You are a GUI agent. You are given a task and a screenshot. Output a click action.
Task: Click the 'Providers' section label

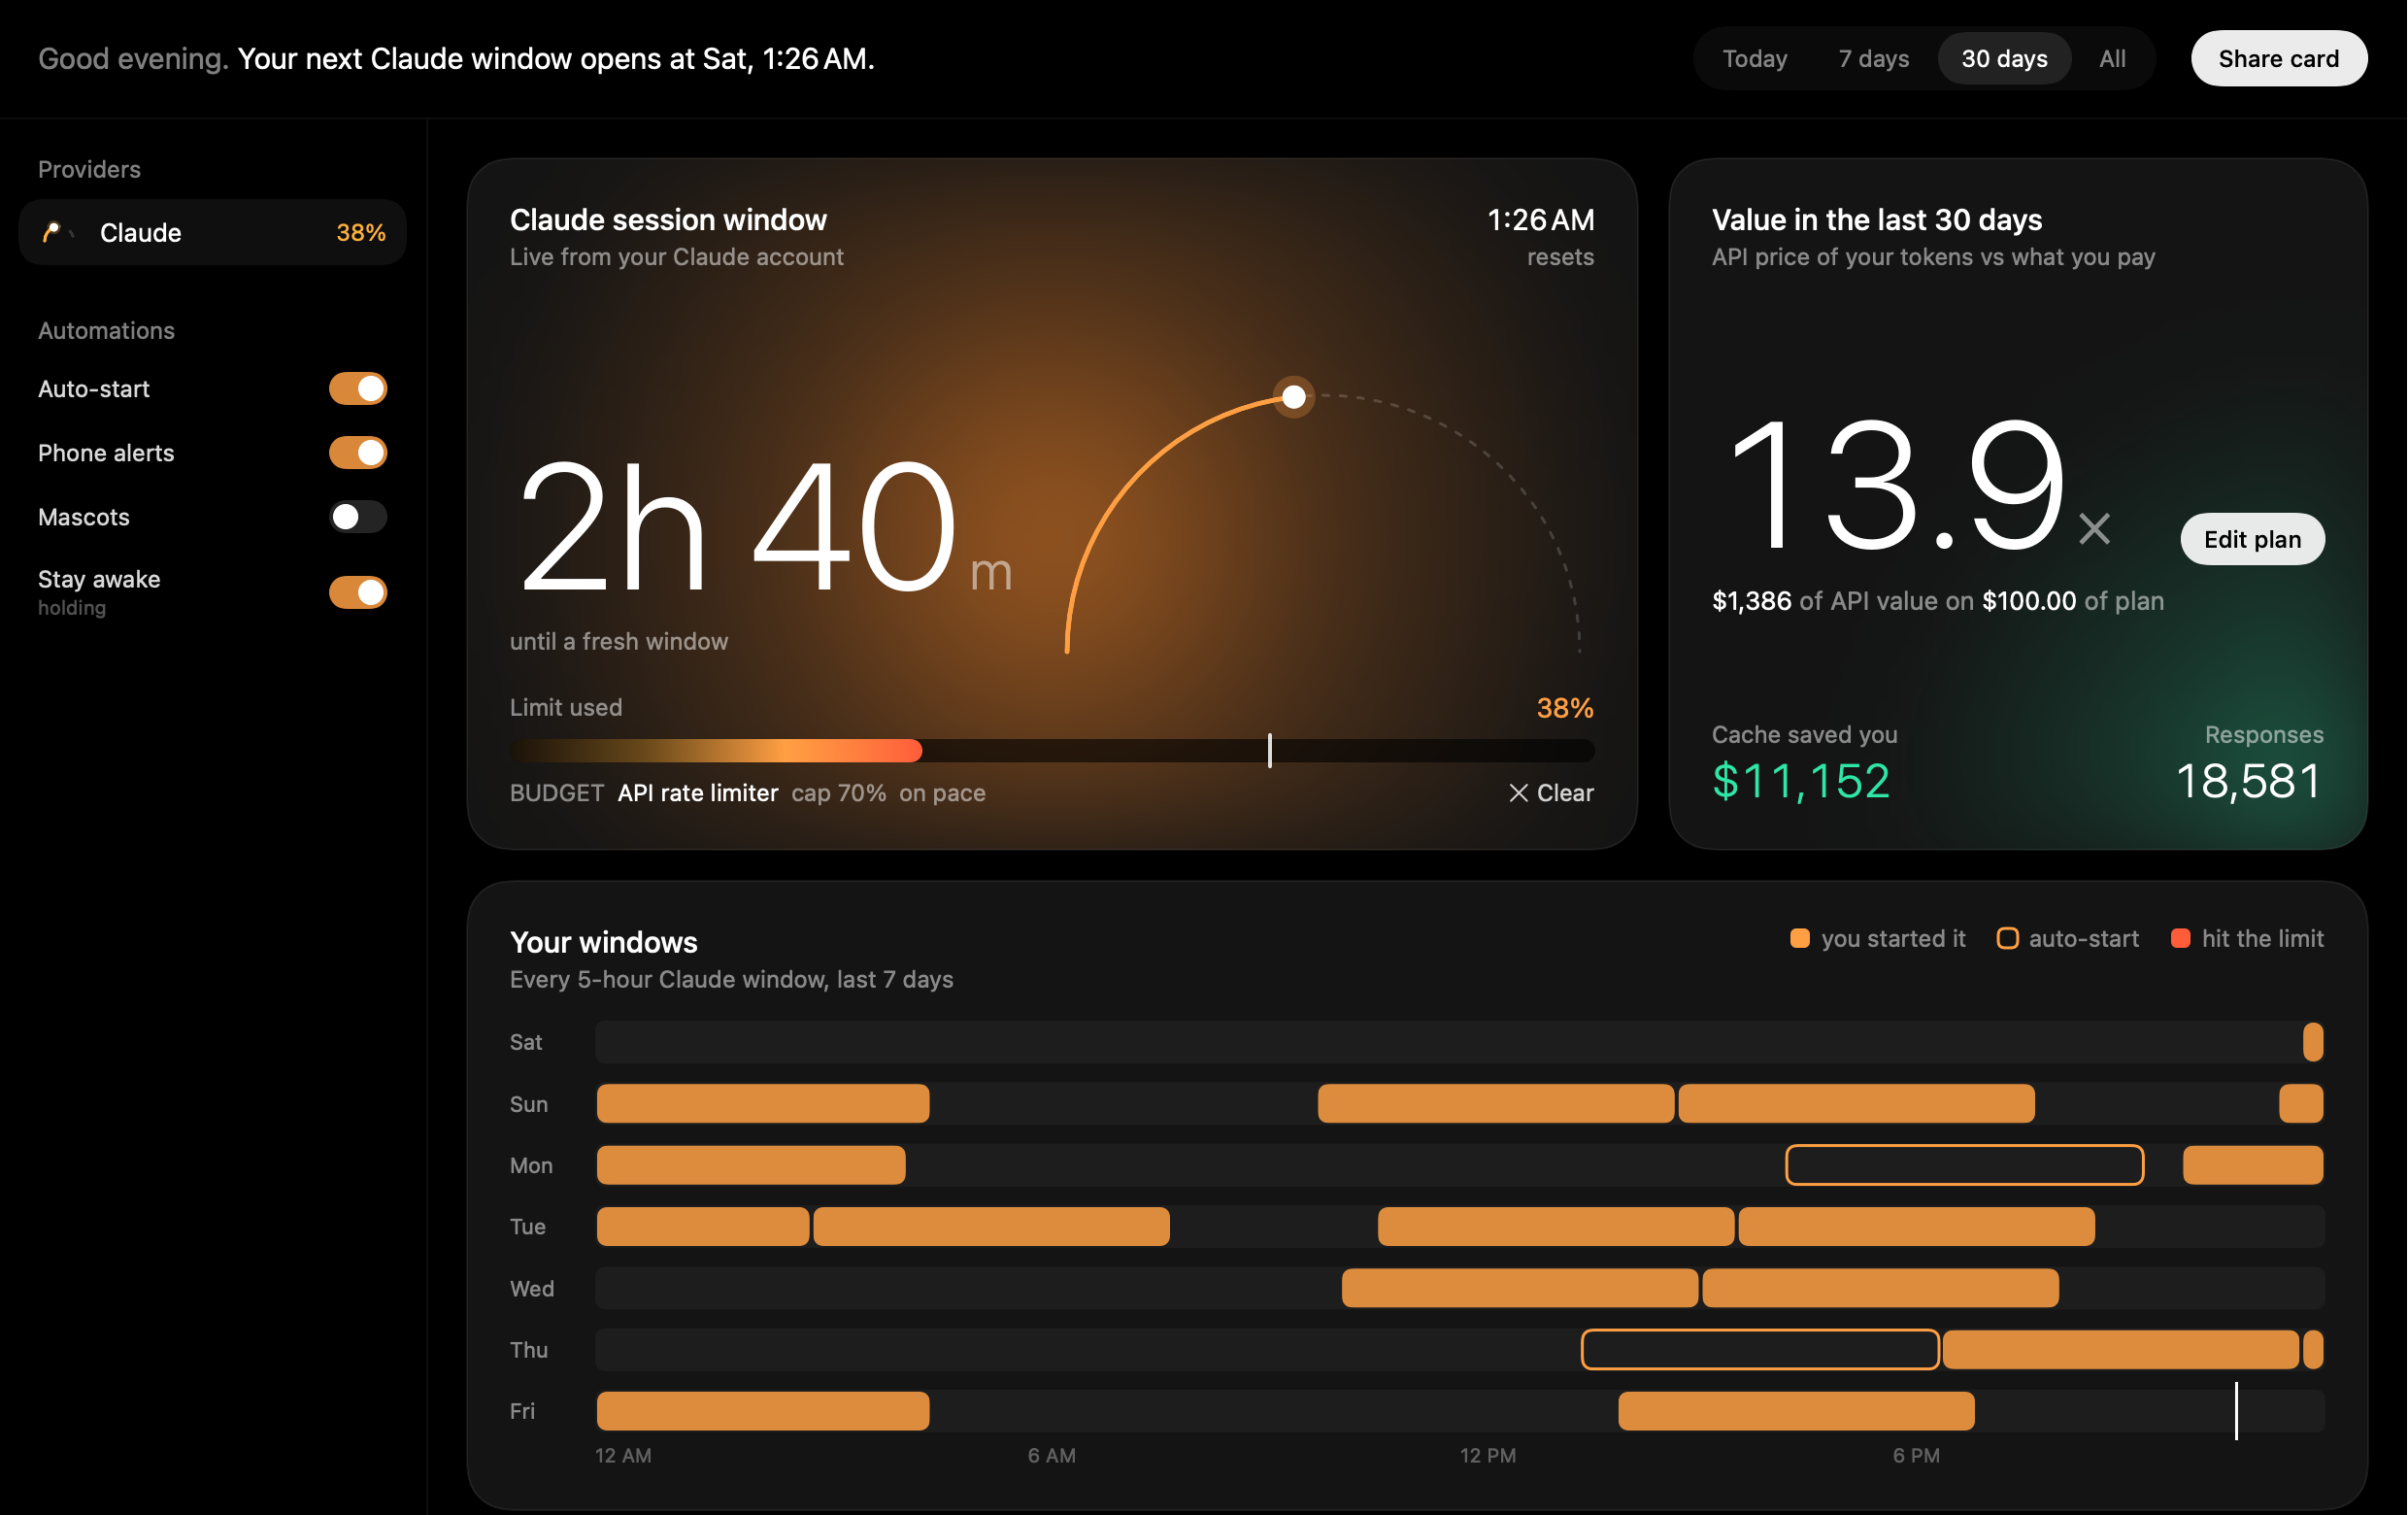tap(89, 169)
